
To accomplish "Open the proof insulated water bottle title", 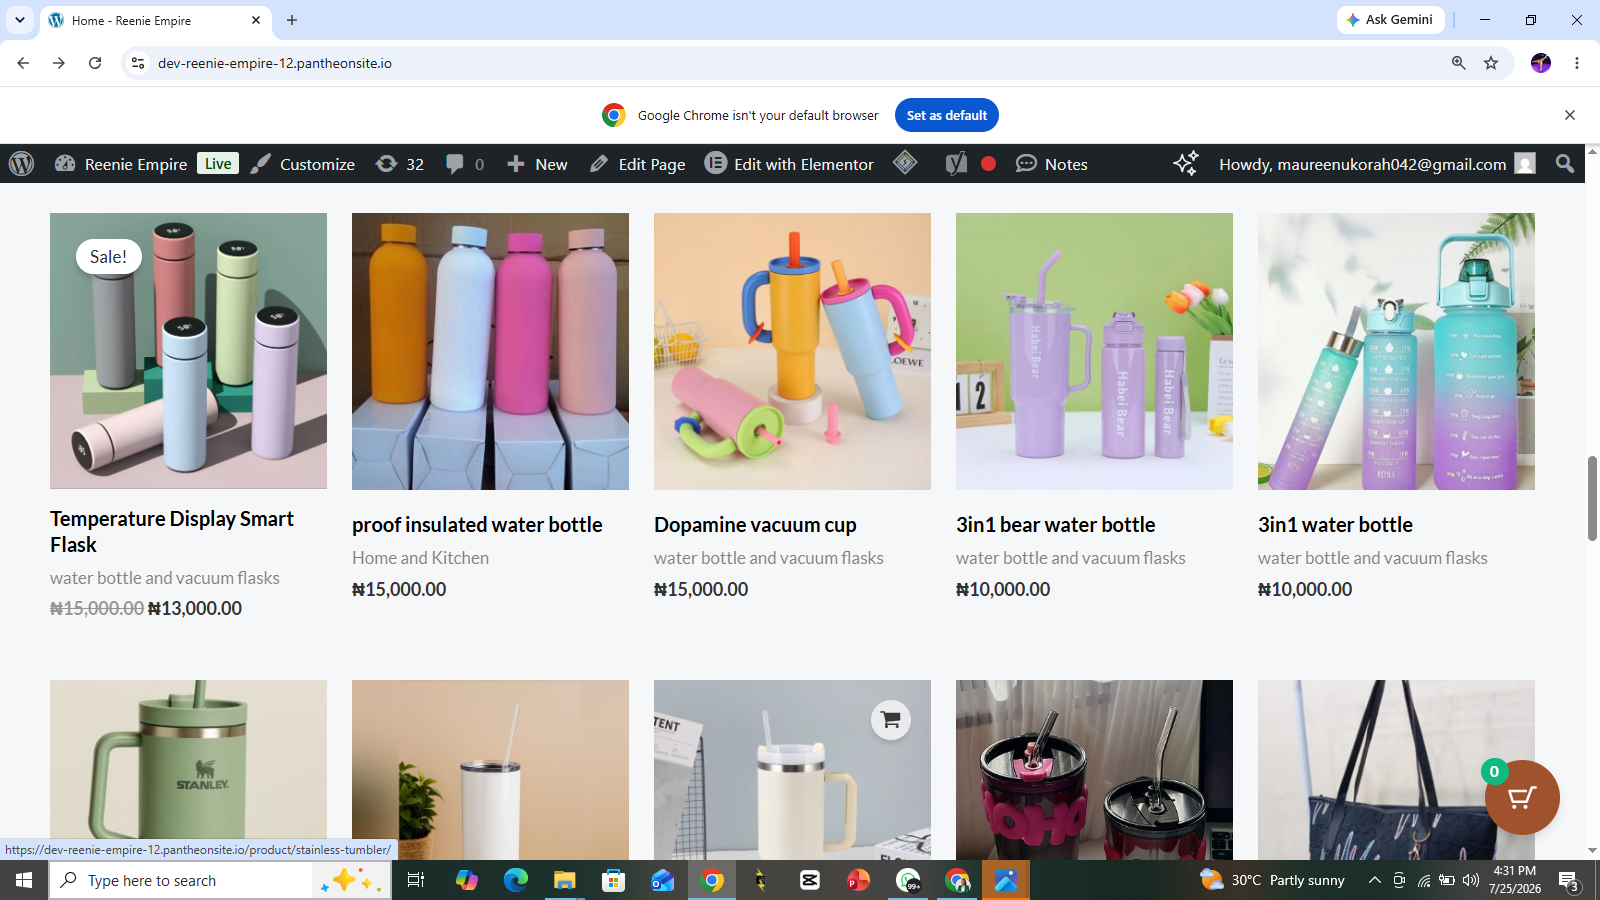I will (x=477, y=525).
